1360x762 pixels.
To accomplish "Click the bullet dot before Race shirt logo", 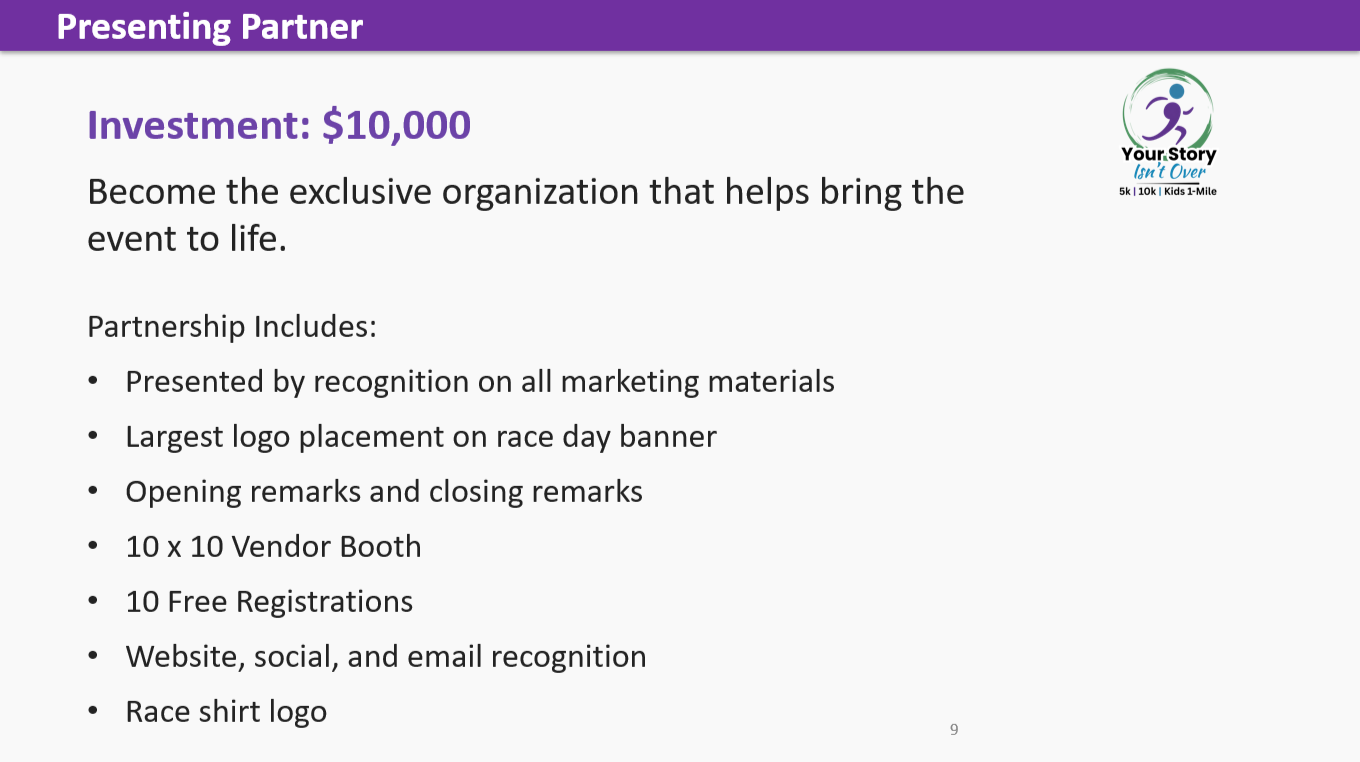I will [93, 712].
